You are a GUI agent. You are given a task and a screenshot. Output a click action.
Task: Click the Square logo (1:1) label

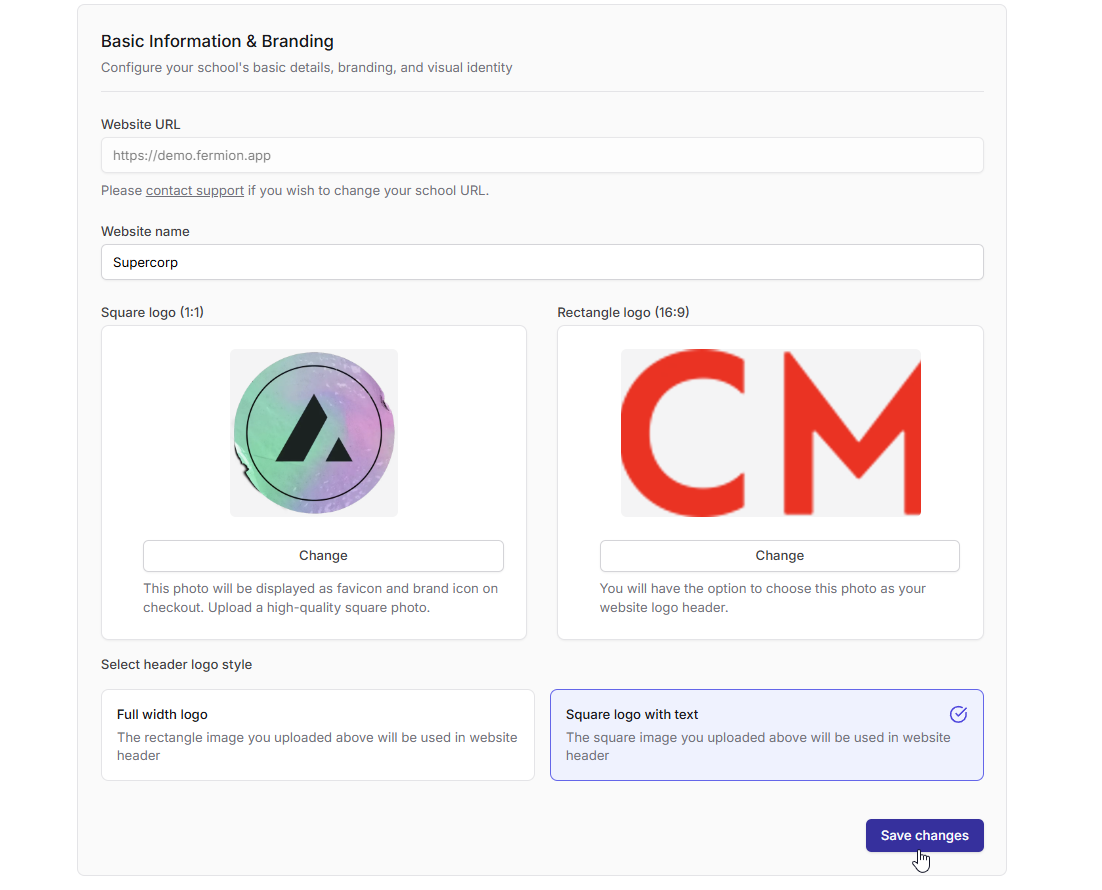click(x=152, y=312)
